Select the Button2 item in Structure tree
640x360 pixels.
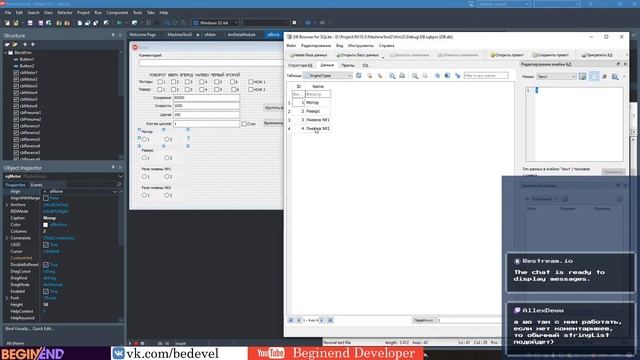click(x=27, y=66)
